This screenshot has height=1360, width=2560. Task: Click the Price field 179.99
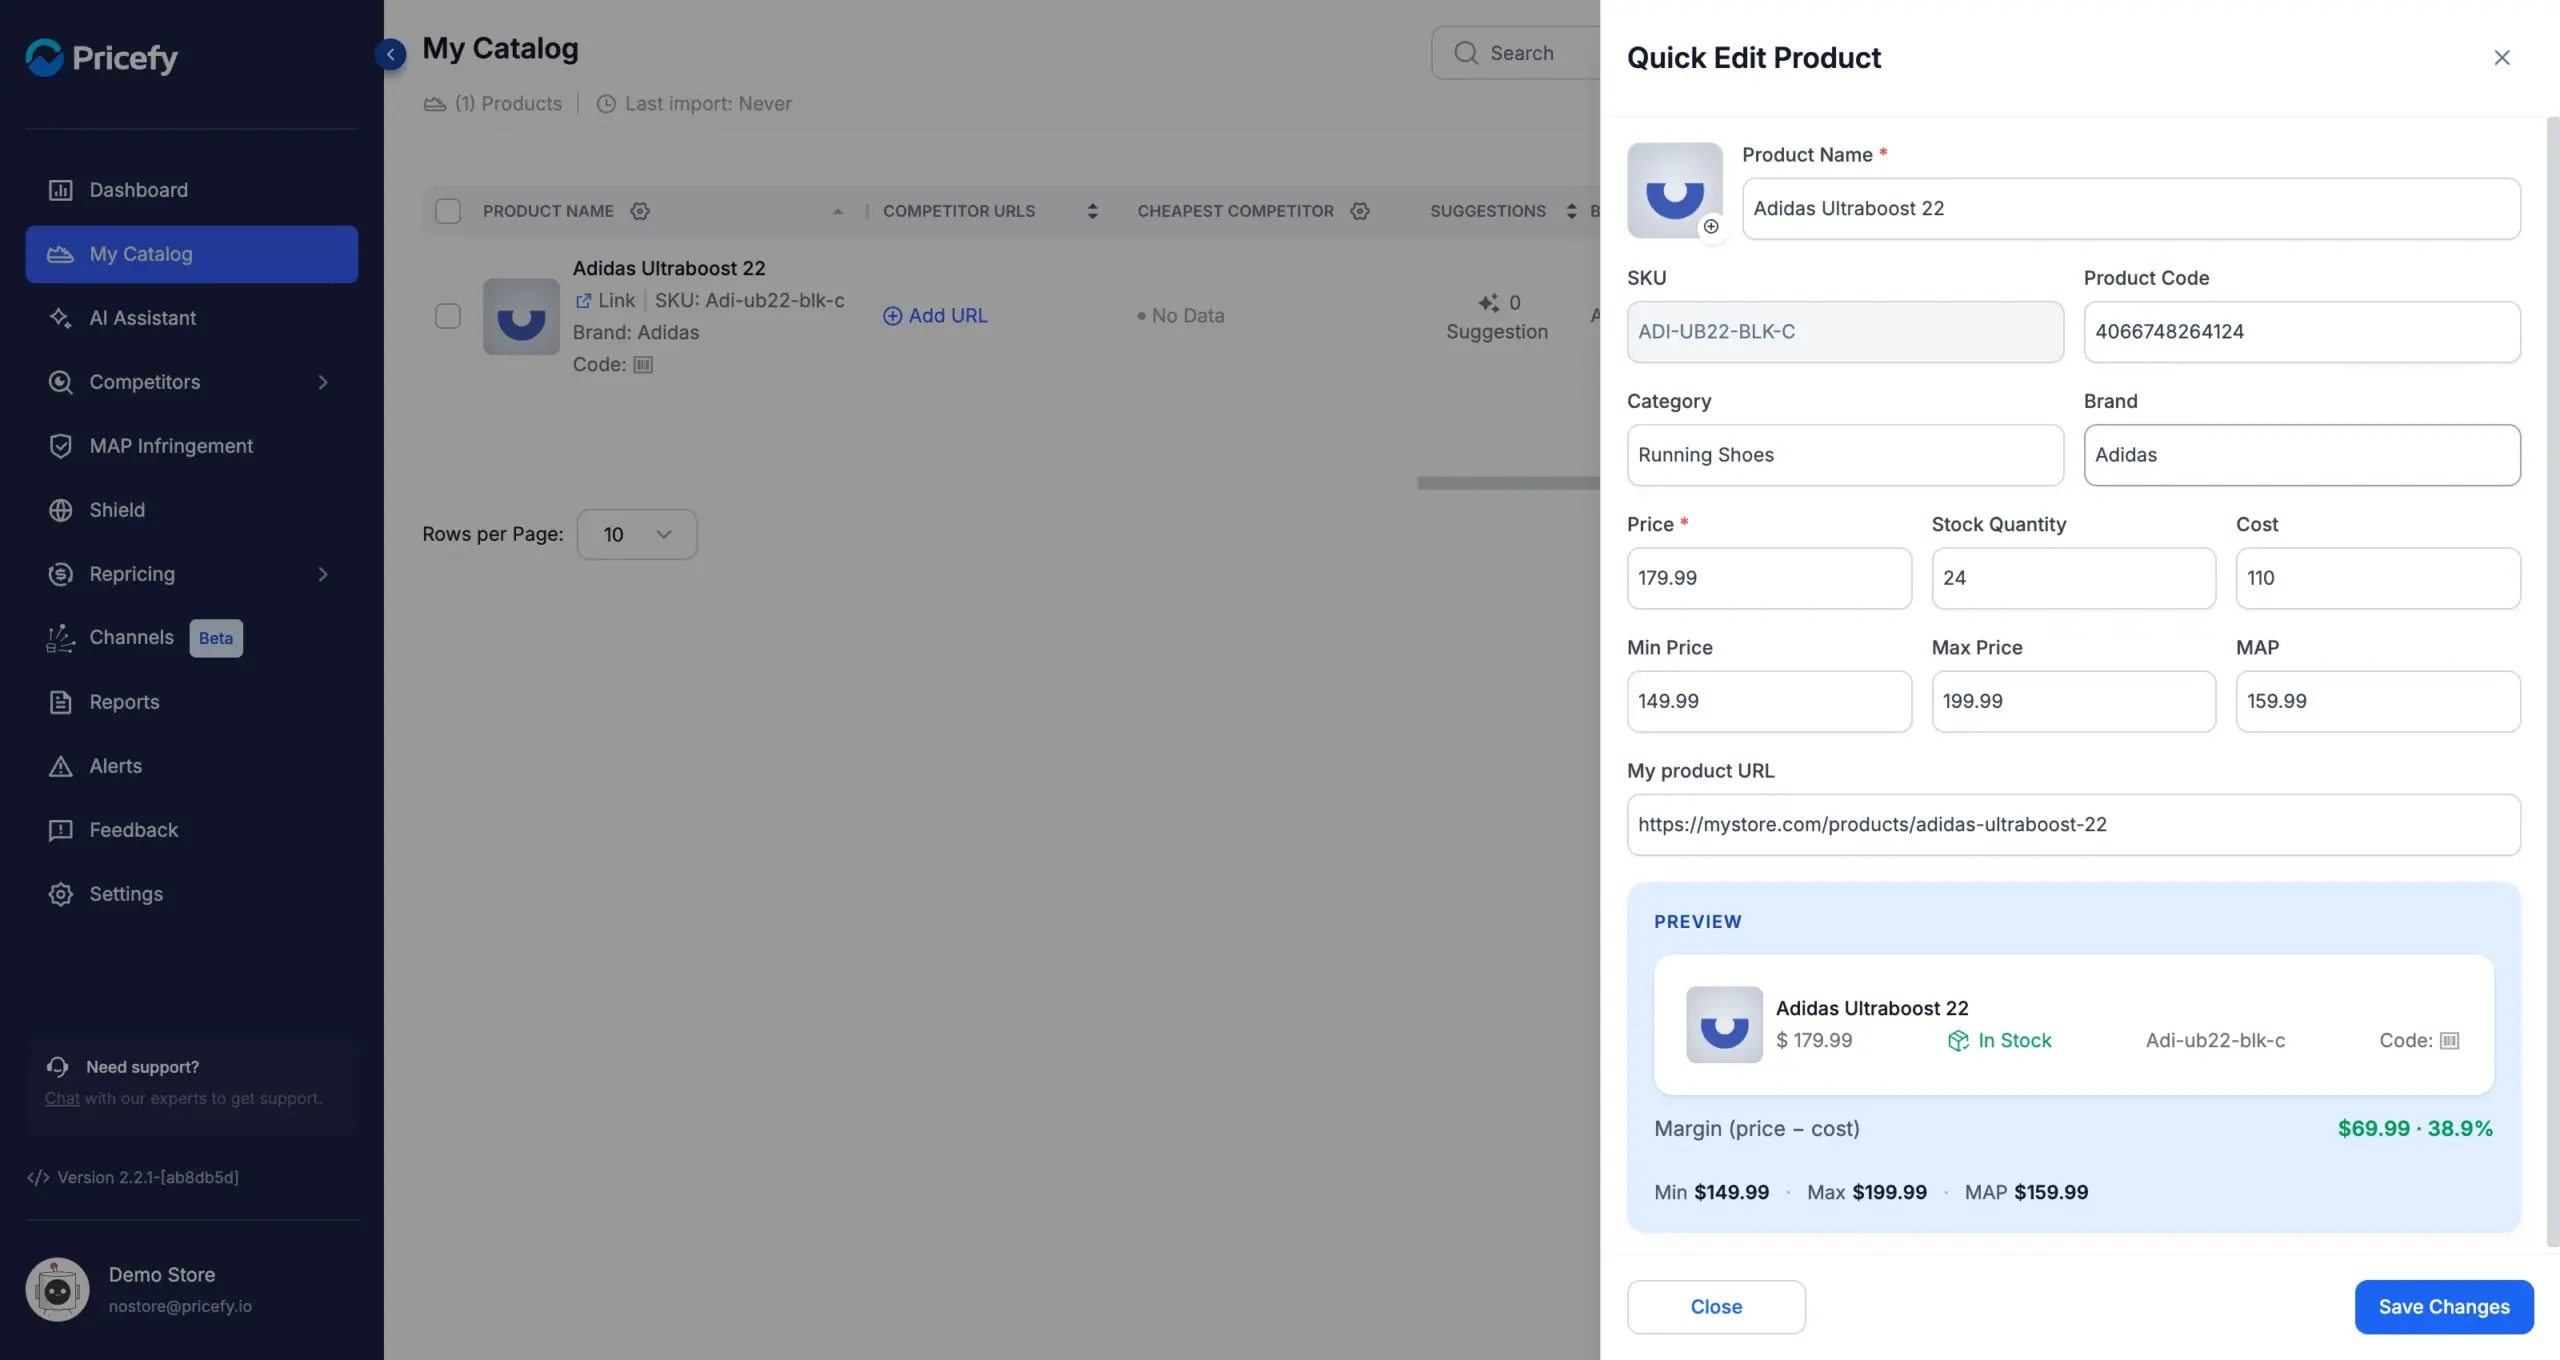tap(1769, 578)
